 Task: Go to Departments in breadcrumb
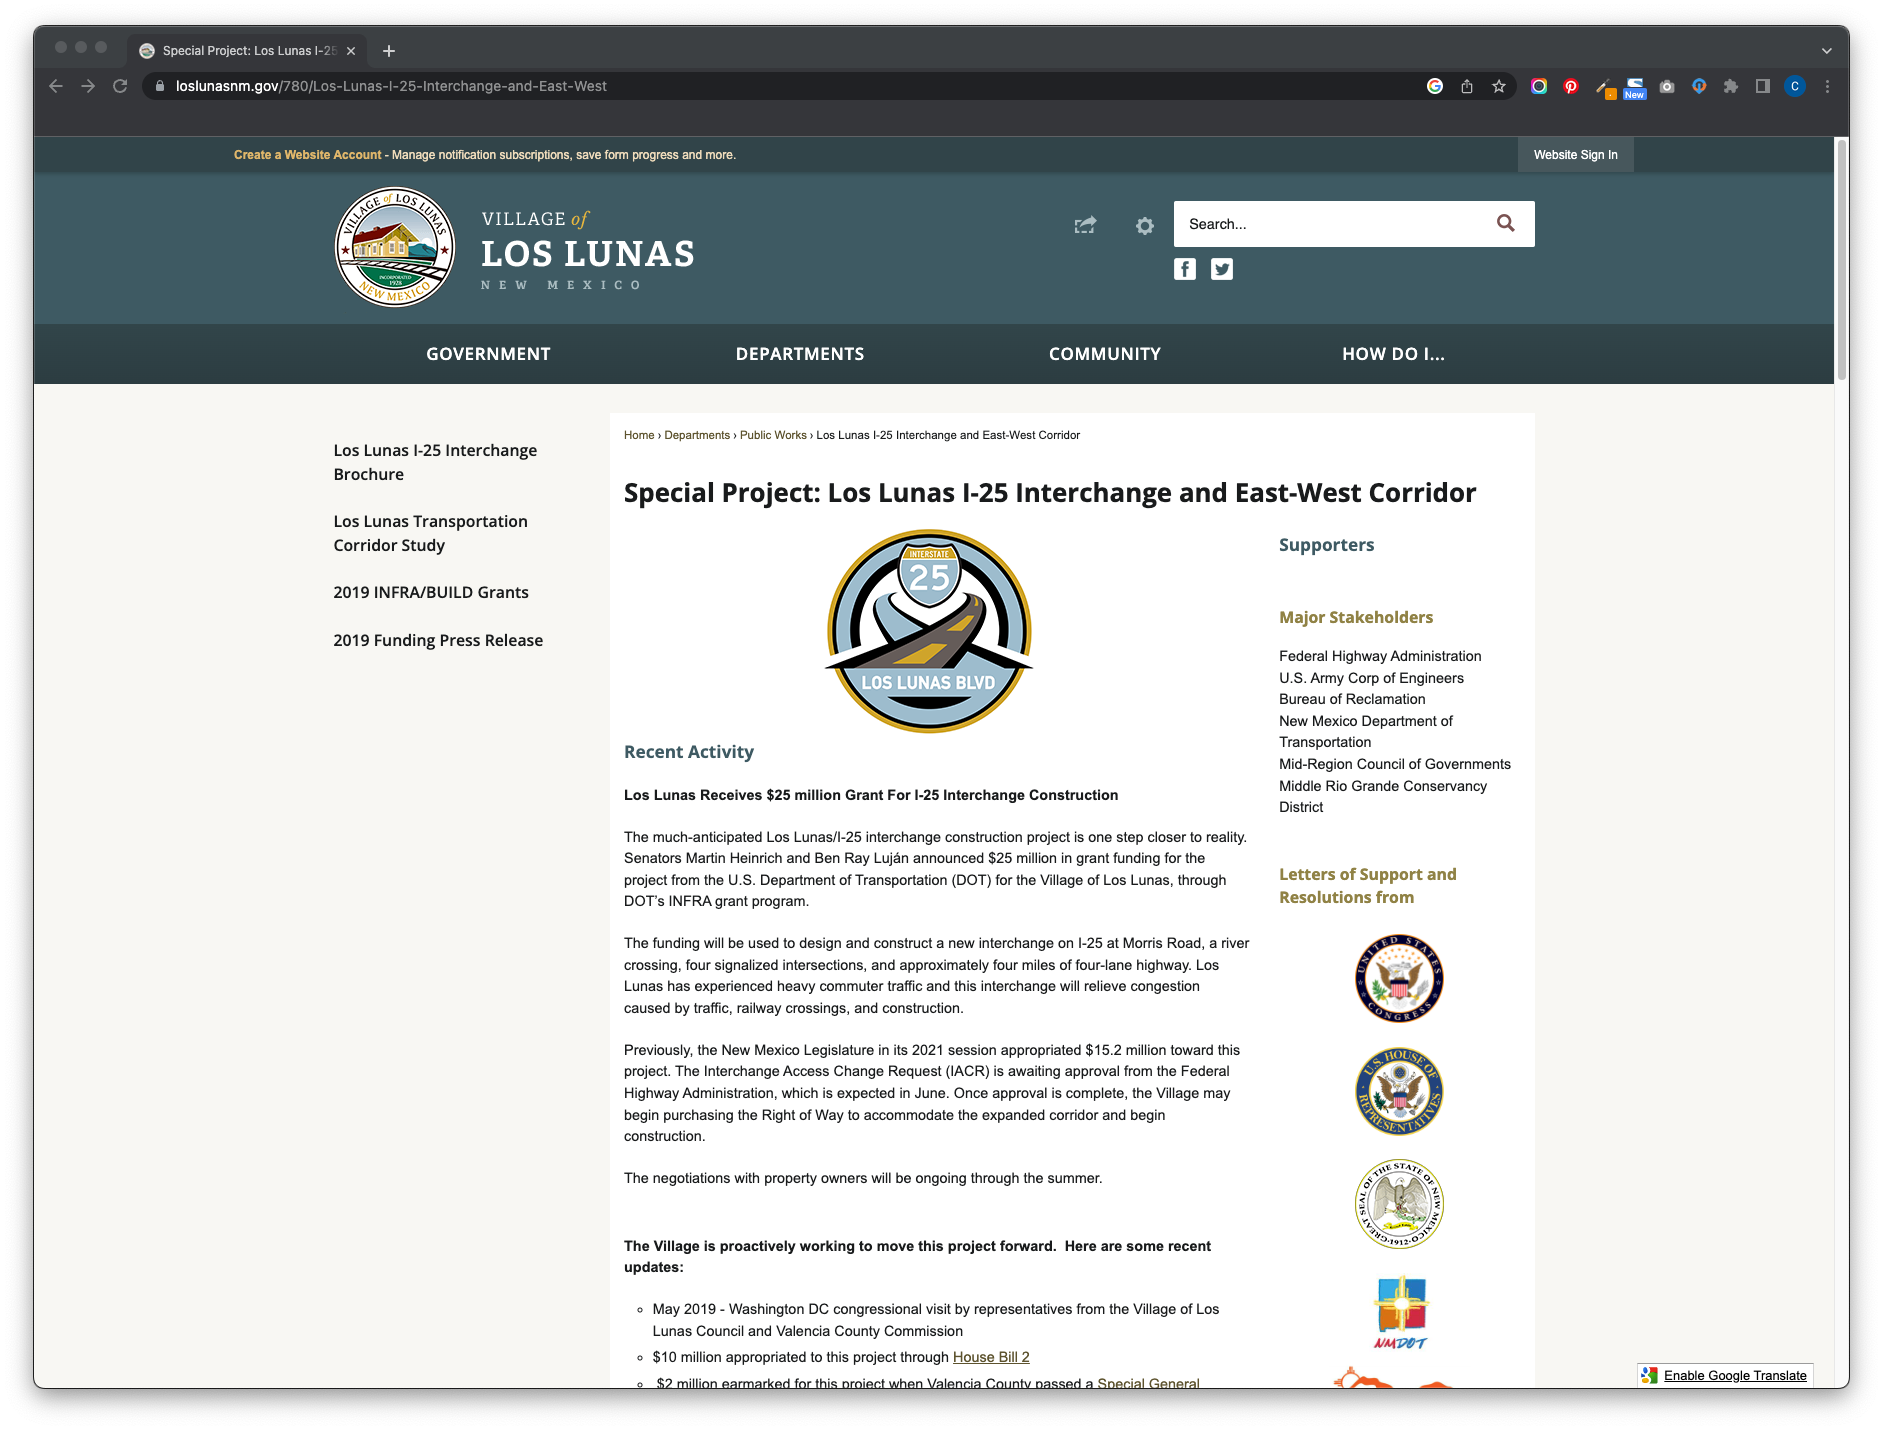[697, 435]
